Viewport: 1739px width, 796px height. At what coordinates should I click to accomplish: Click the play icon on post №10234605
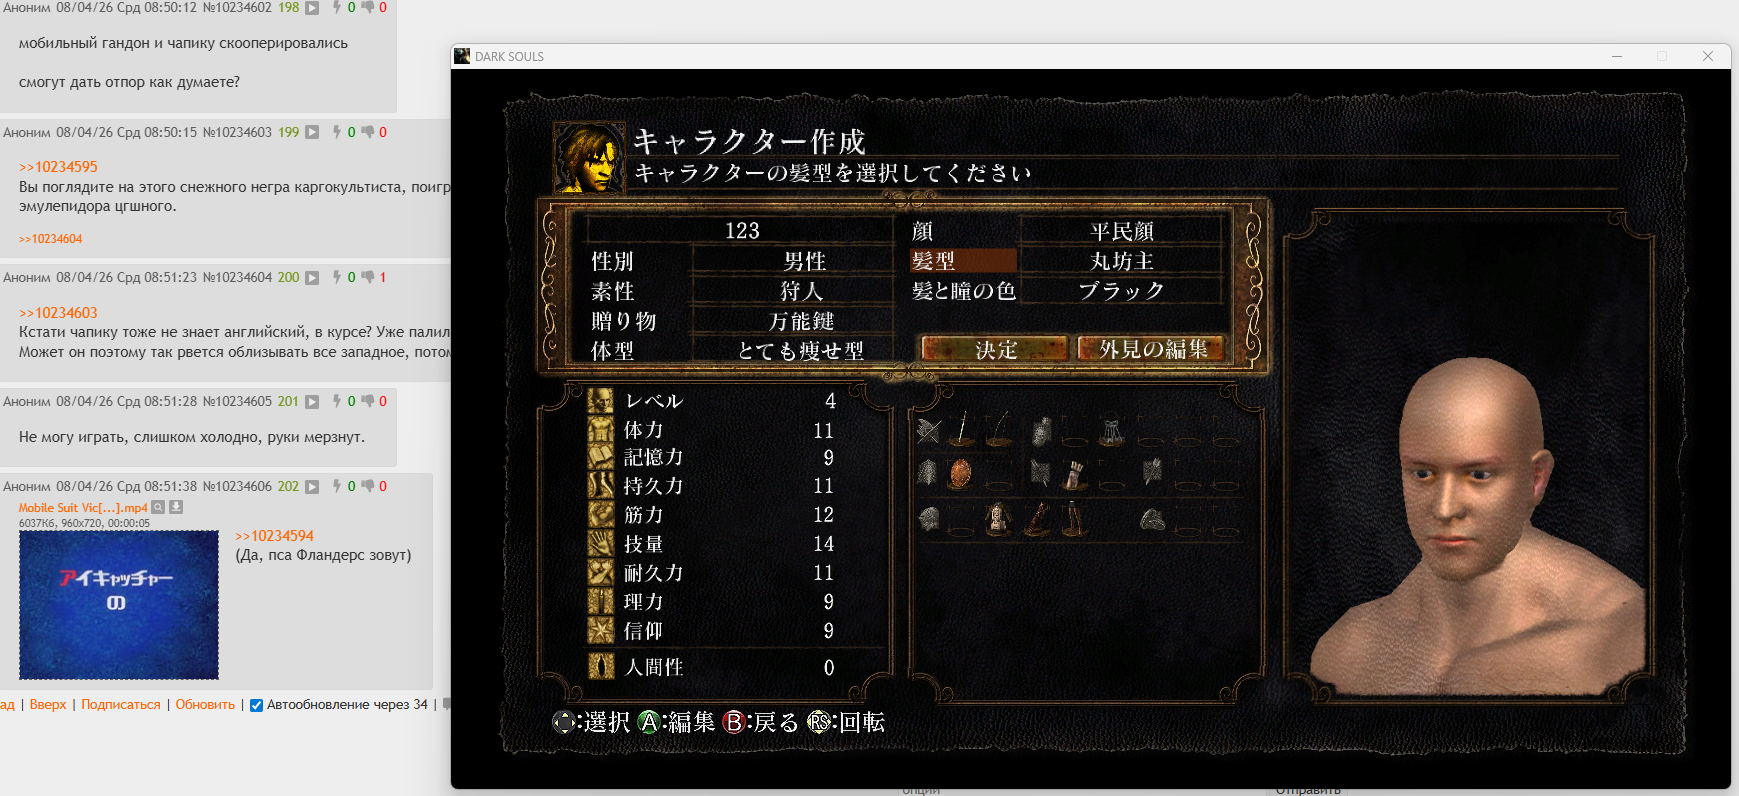click(312, 401)
